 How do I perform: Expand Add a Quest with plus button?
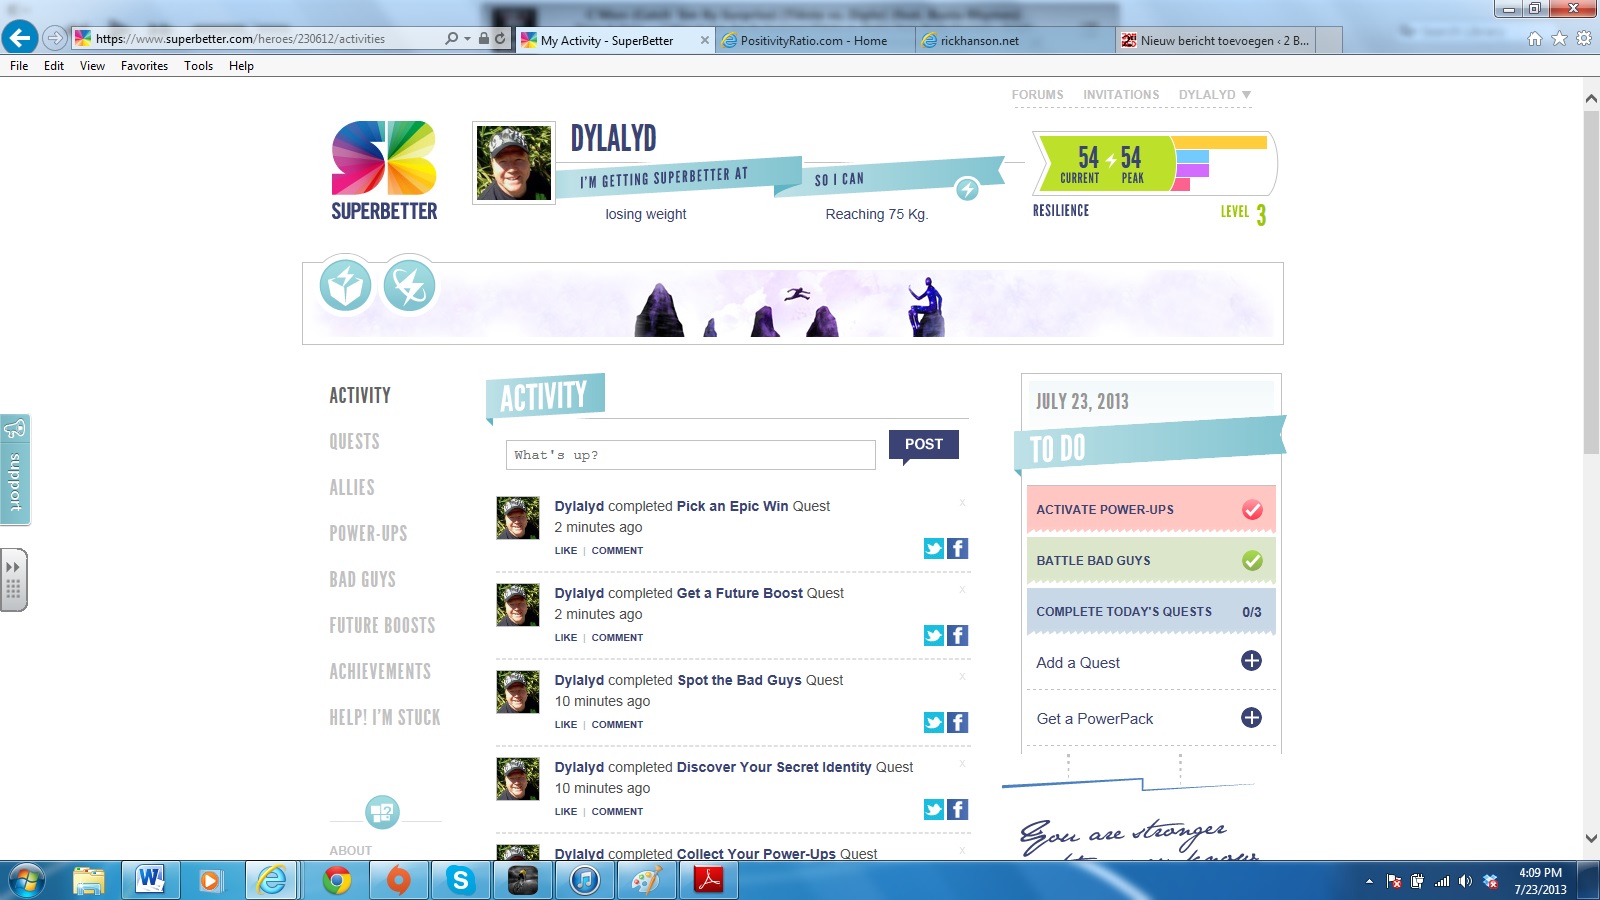(1251, 661)
